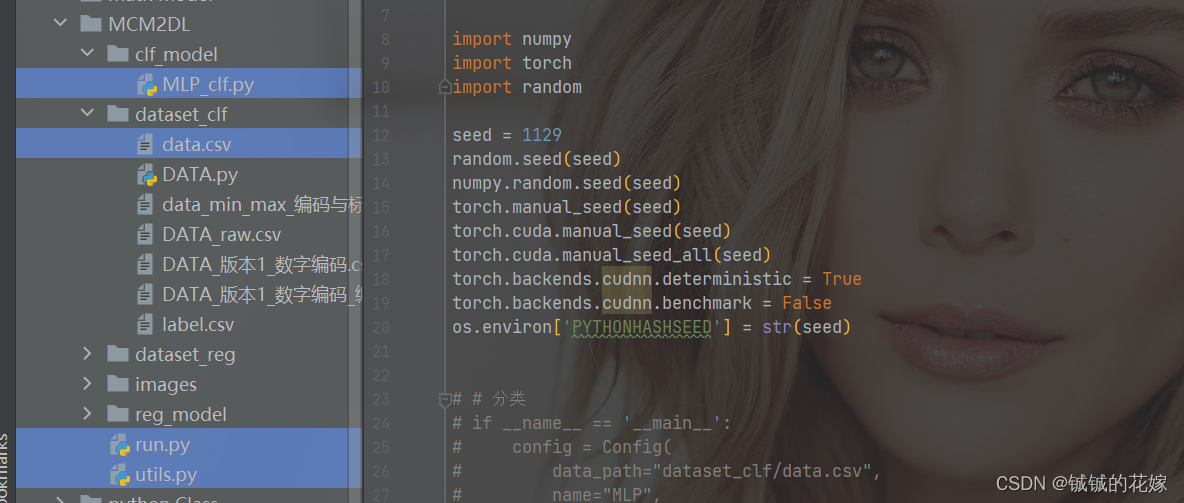Select the dataset_reg folder name
This screenshot has width=1184, height=503.
click(185, 354)
